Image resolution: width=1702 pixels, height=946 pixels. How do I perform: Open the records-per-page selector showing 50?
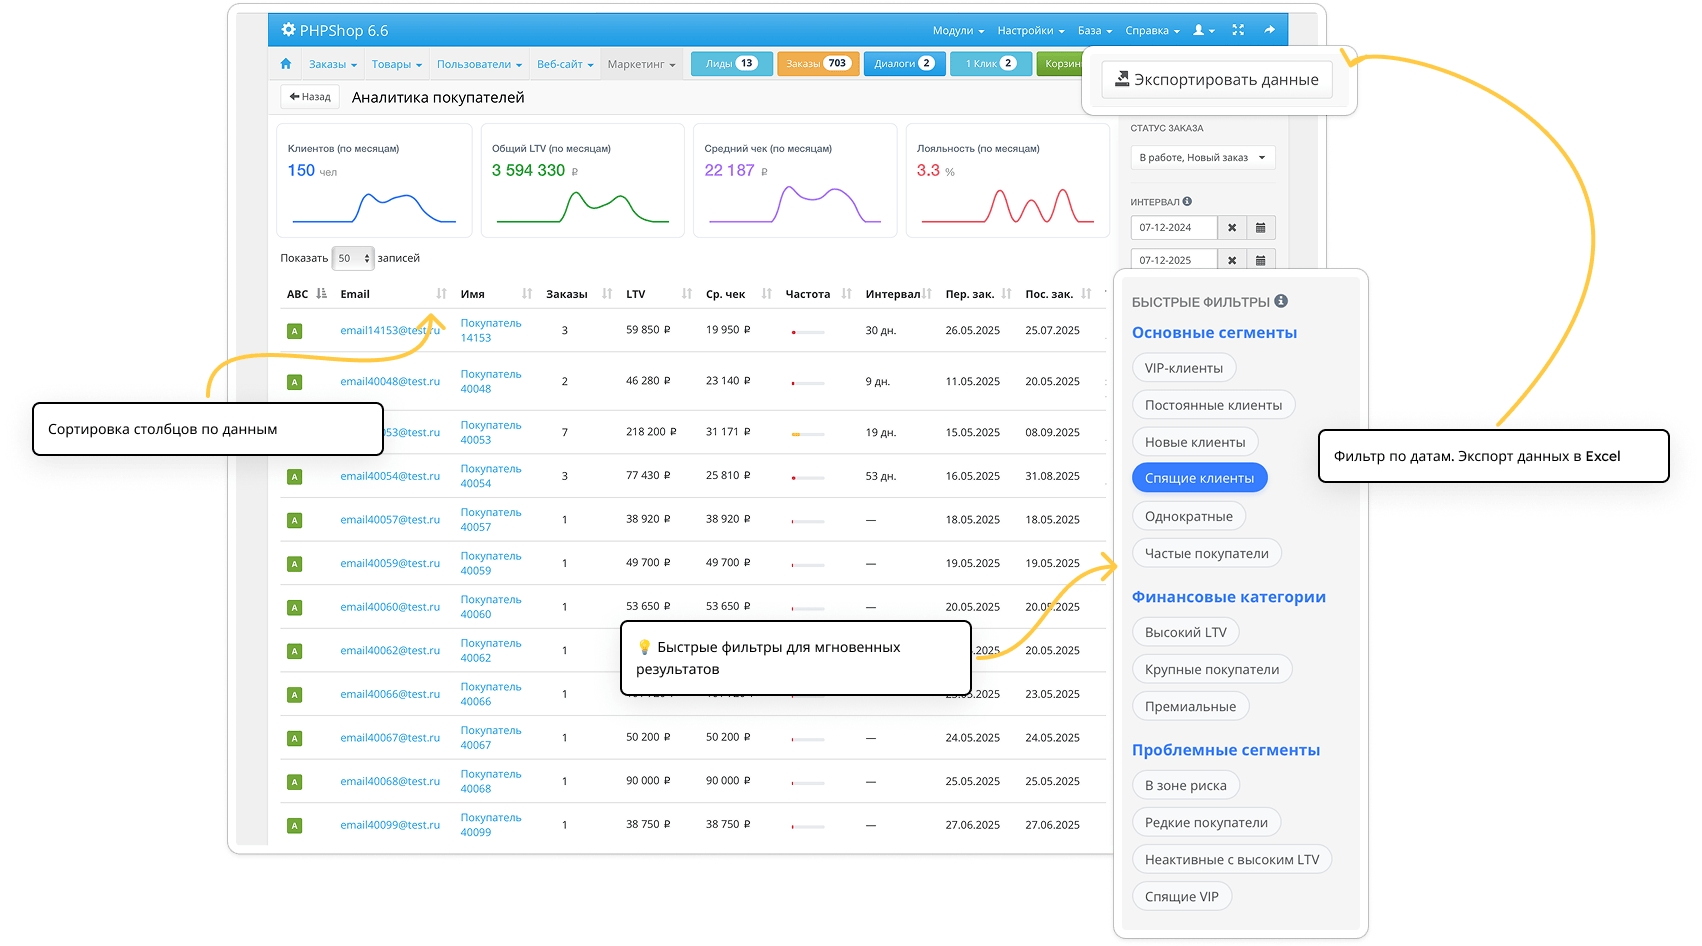(352, 258)
